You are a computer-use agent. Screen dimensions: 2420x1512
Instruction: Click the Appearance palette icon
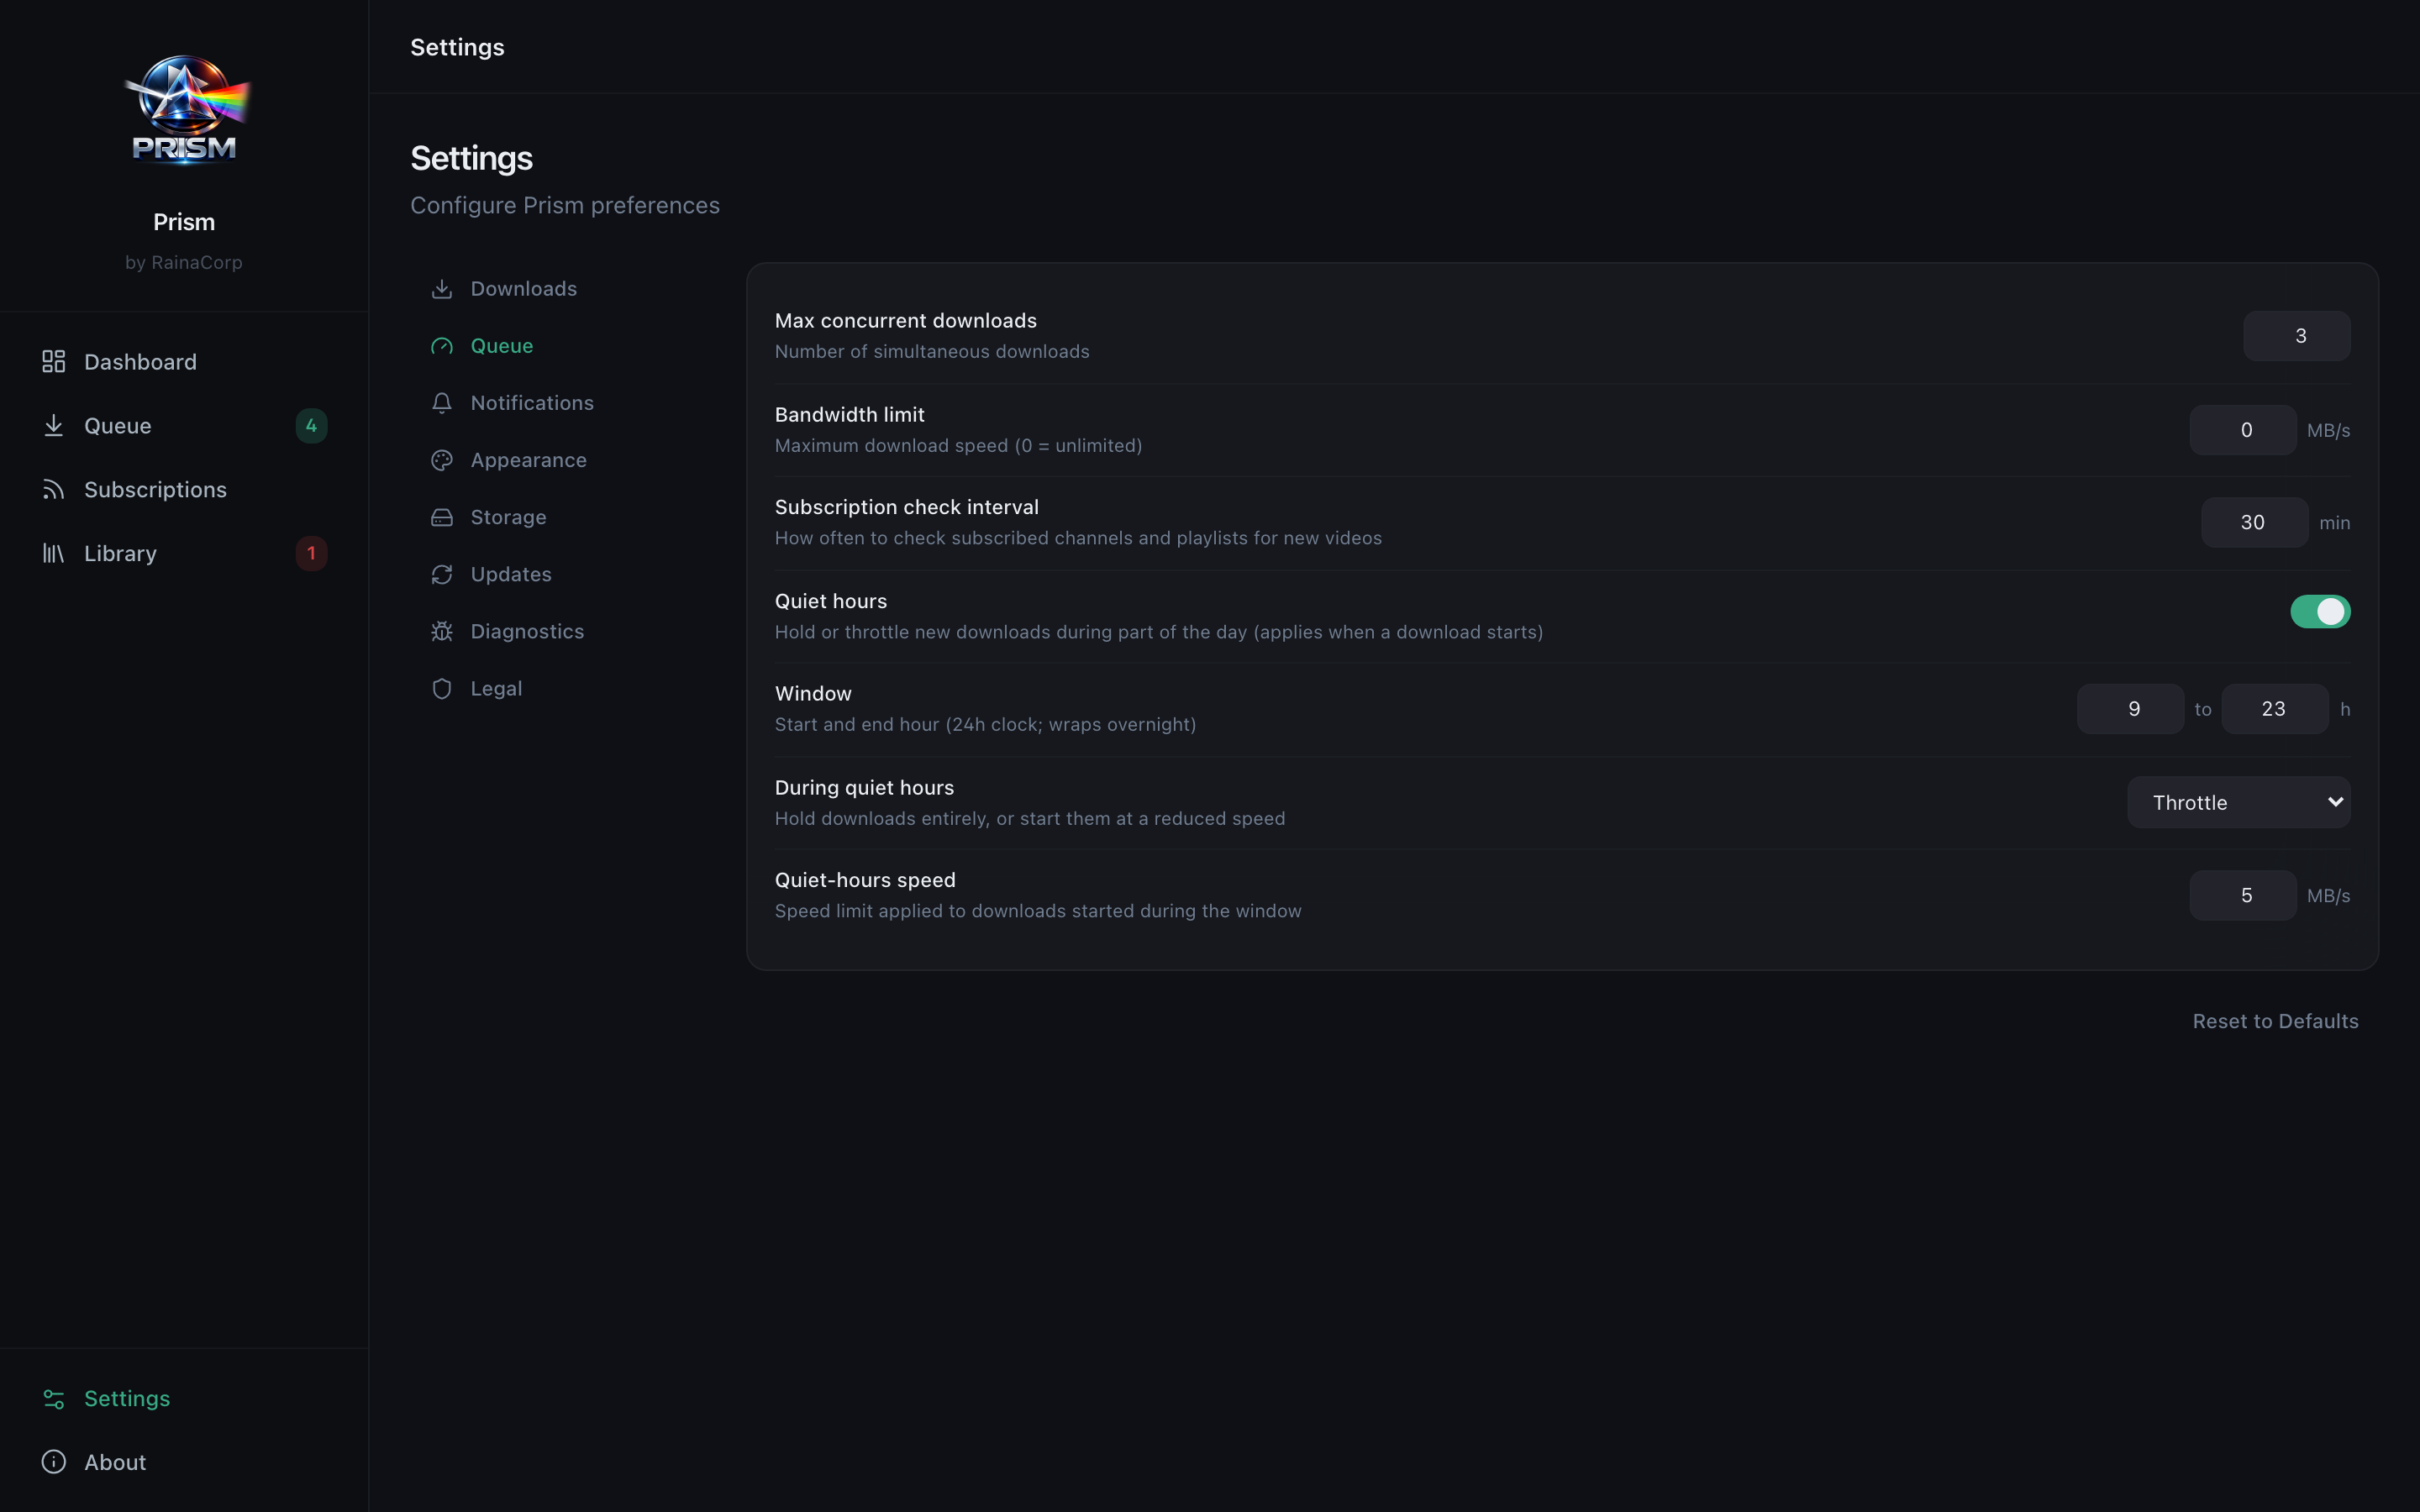click(442, 460)
